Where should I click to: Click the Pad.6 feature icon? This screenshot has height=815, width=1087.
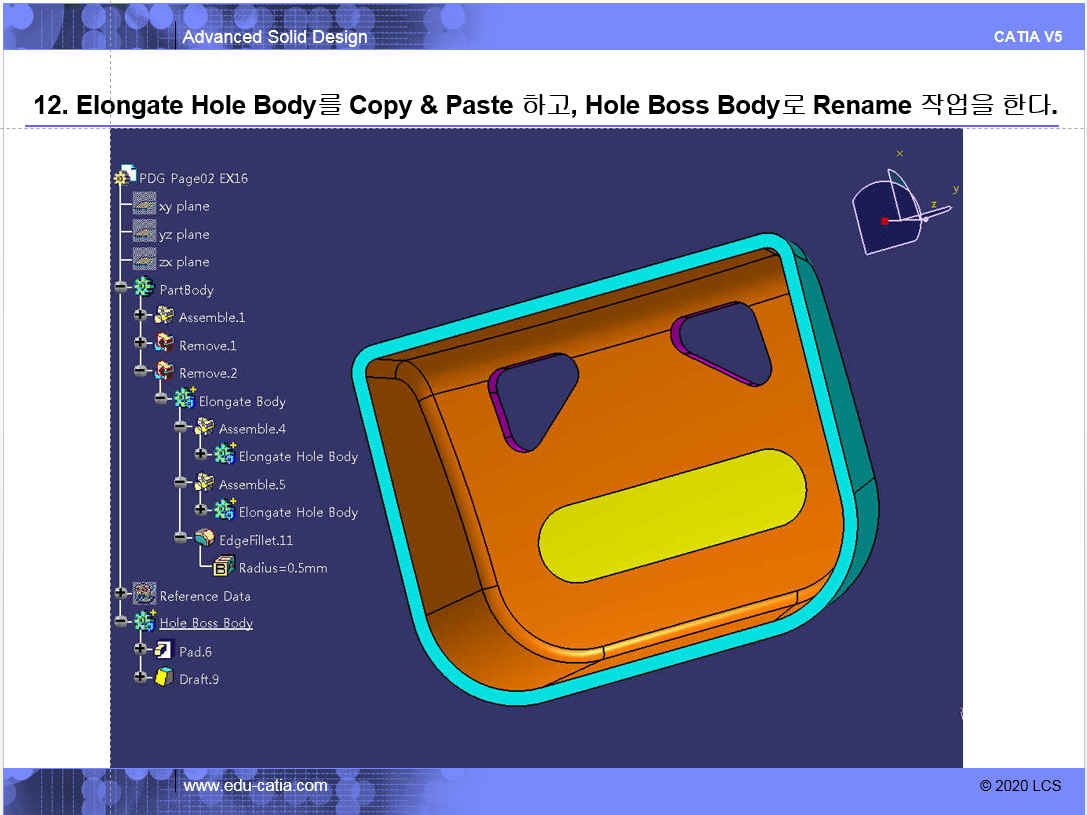coord(164,651)
